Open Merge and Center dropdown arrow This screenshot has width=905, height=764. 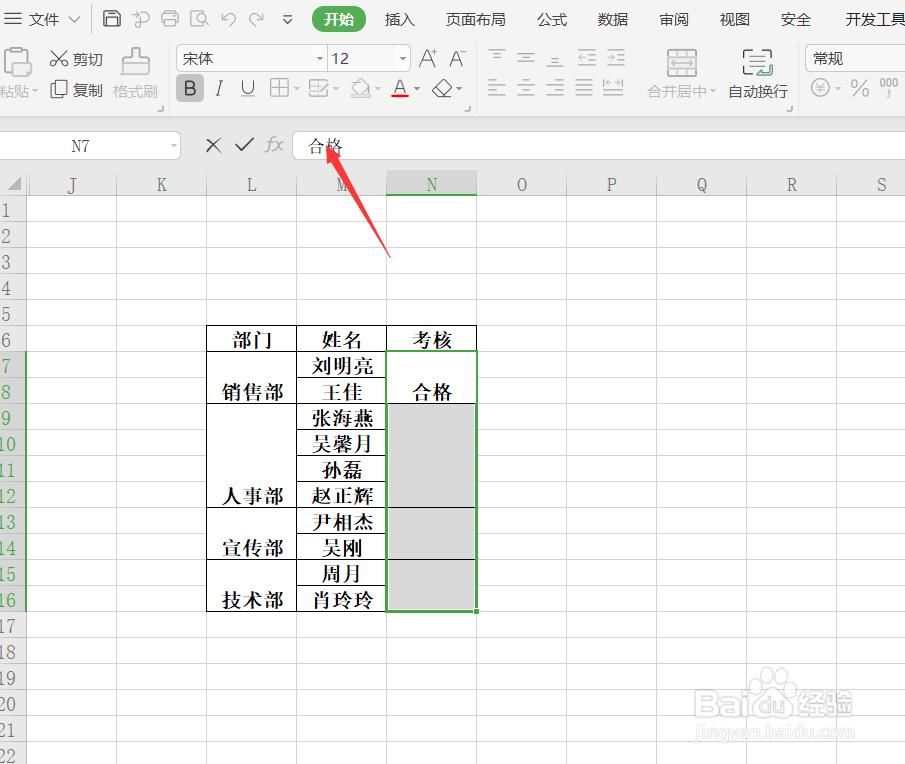coord(713,91)
